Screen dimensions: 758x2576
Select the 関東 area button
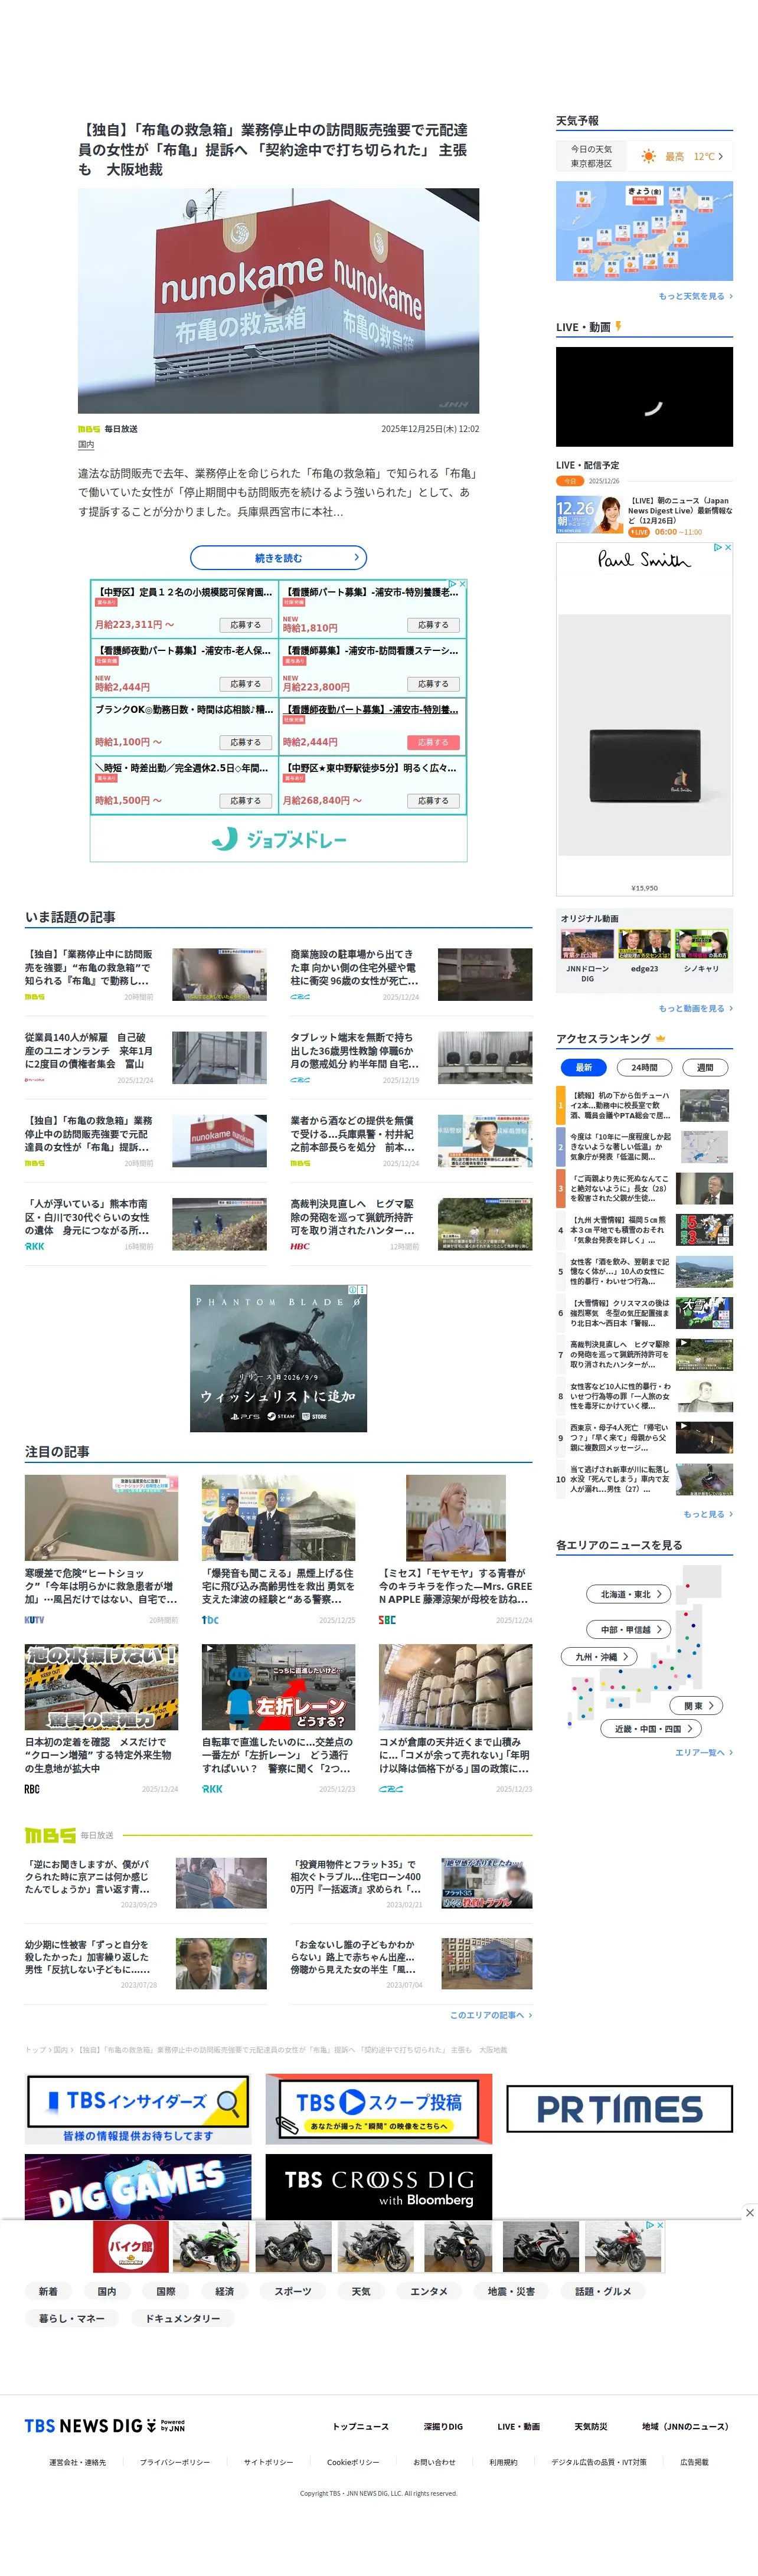tap(696, 1705)
